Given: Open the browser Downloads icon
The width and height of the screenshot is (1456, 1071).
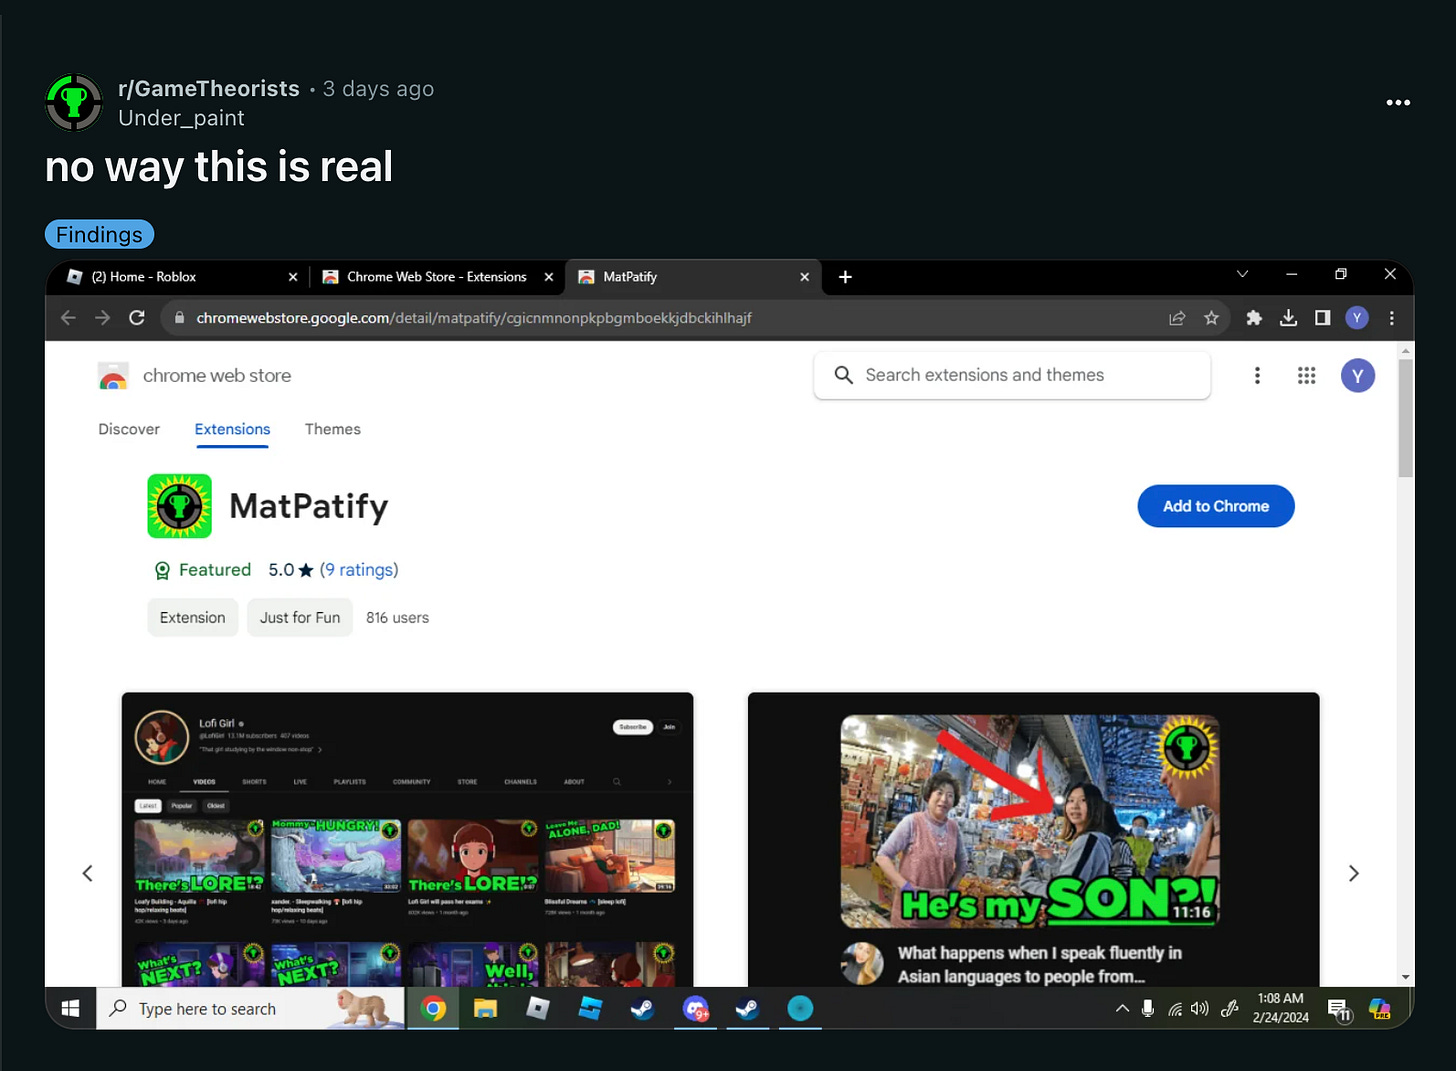Looking at the screenshot, I should 1288,318.
